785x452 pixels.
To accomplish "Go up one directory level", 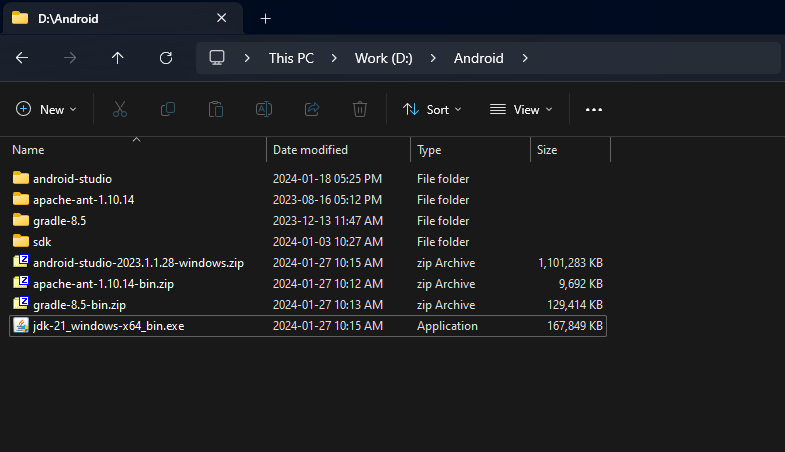I will (x=118, y=58).
